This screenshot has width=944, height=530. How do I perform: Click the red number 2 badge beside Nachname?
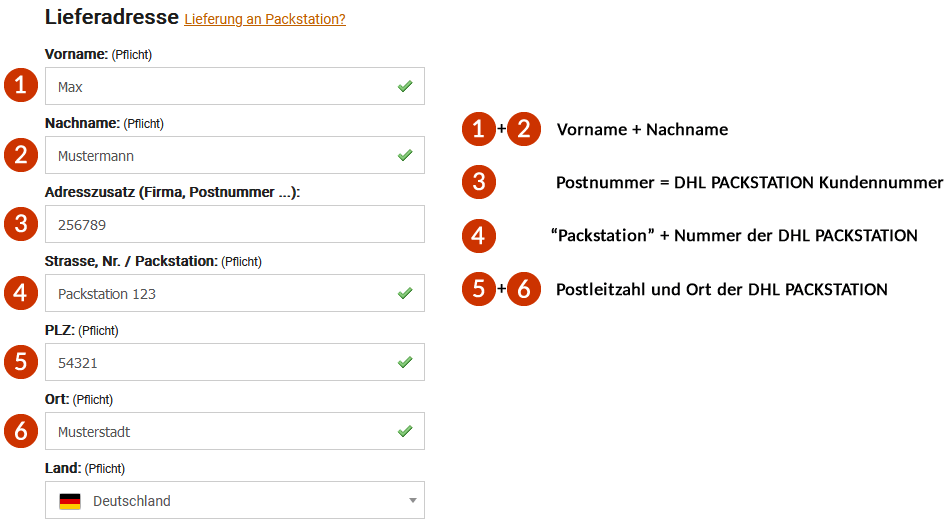click(21, 155)
